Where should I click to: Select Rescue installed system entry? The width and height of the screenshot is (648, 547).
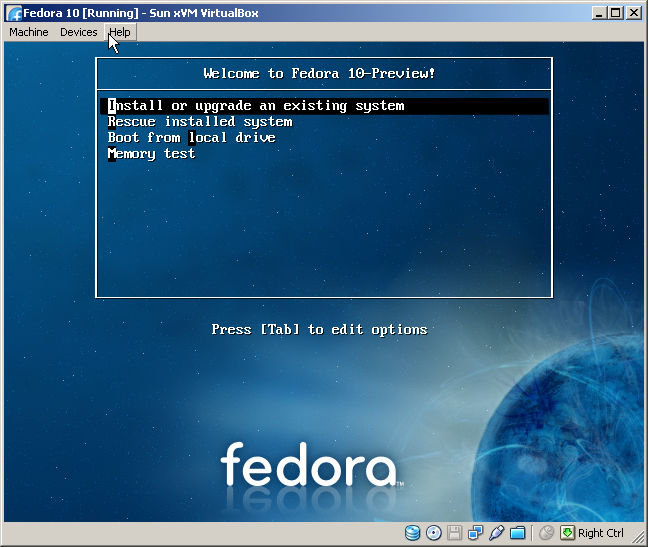point(200,122)
